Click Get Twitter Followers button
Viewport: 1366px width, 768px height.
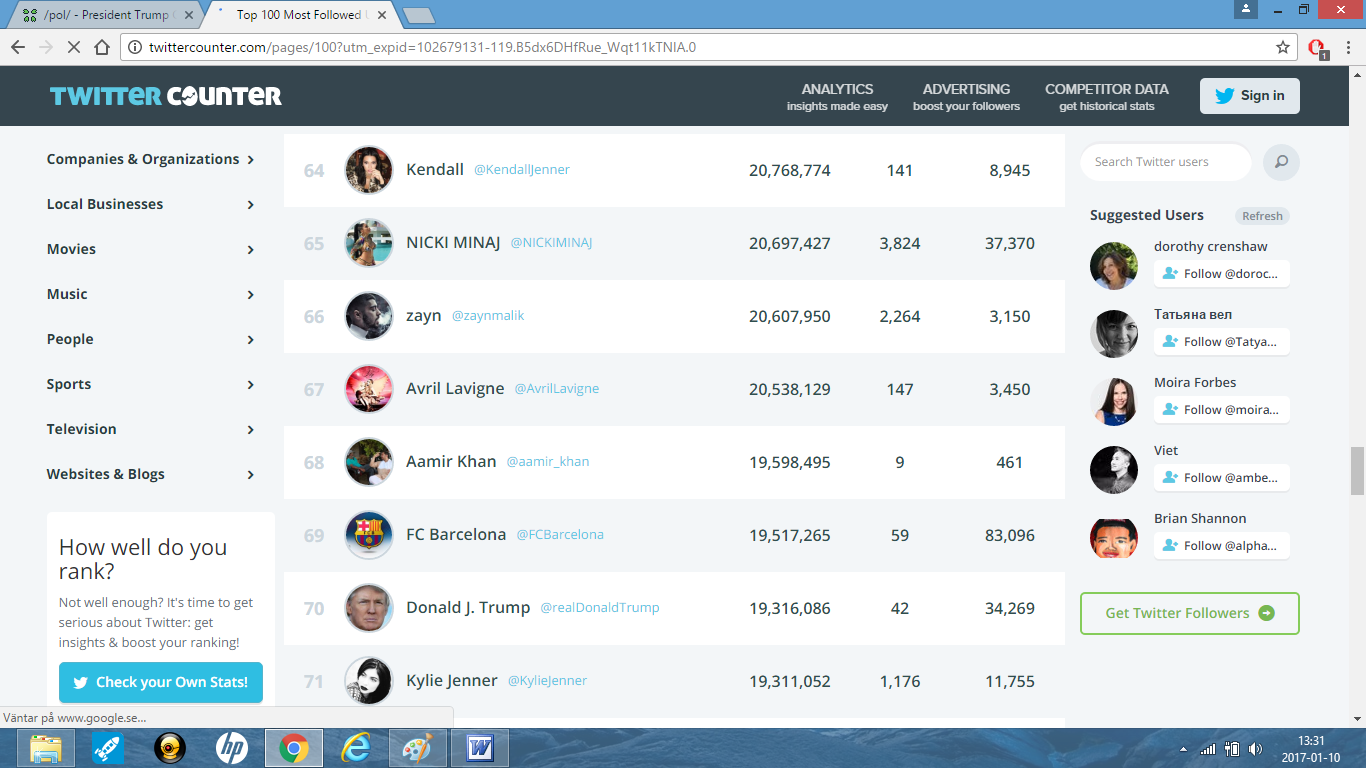pos(1190,613)
